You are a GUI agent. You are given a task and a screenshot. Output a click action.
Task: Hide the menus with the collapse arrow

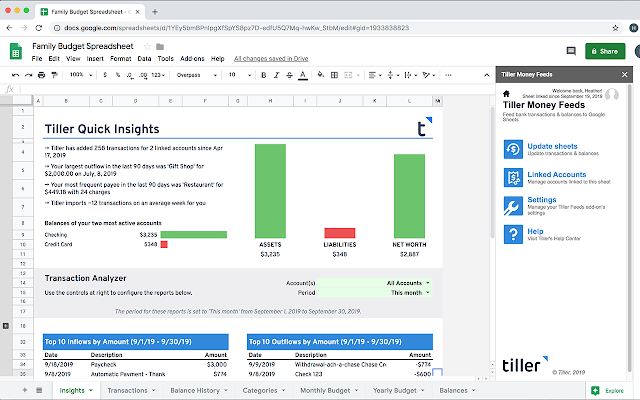487,75
